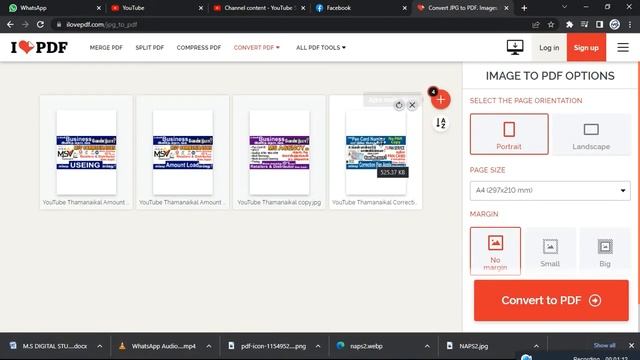
Task: Open the browser extensions puzzle icon
Action: tap(569, 24)
